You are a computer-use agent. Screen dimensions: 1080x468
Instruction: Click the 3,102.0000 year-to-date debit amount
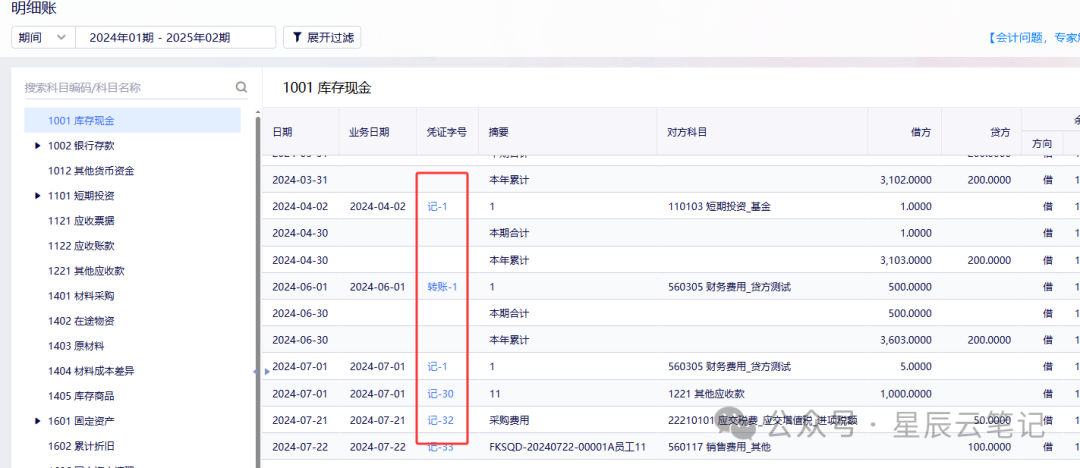tap(906, 179)
